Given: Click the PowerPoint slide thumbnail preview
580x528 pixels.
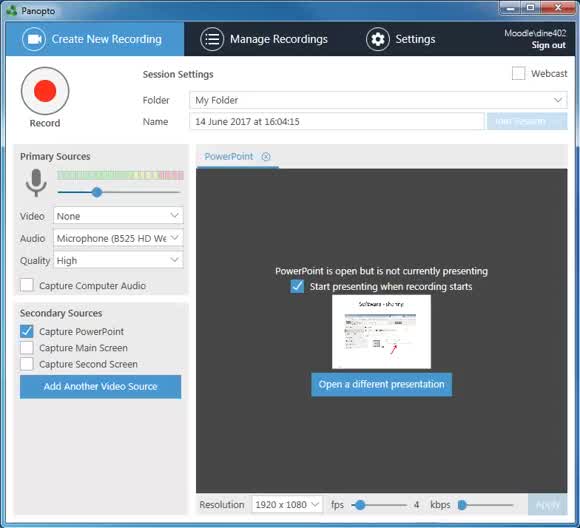Looking at the screenshot, I should (381, 332).
